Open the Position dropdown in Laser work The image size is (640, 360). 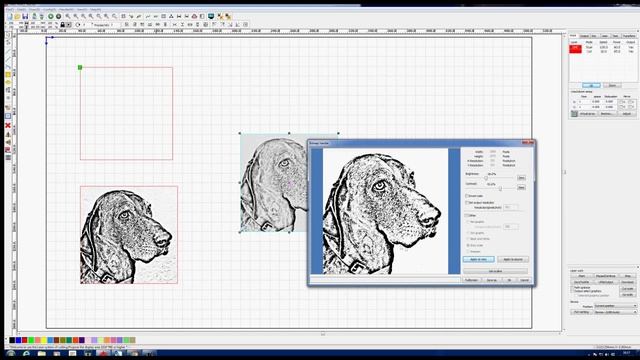[x=615, y=306]
